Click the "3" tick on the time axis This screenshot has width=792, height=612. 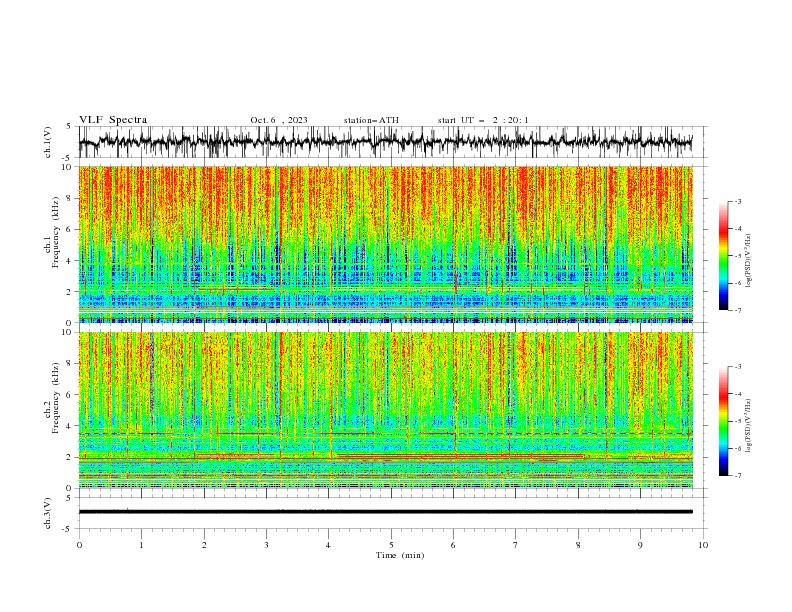(x=266, y=545)
